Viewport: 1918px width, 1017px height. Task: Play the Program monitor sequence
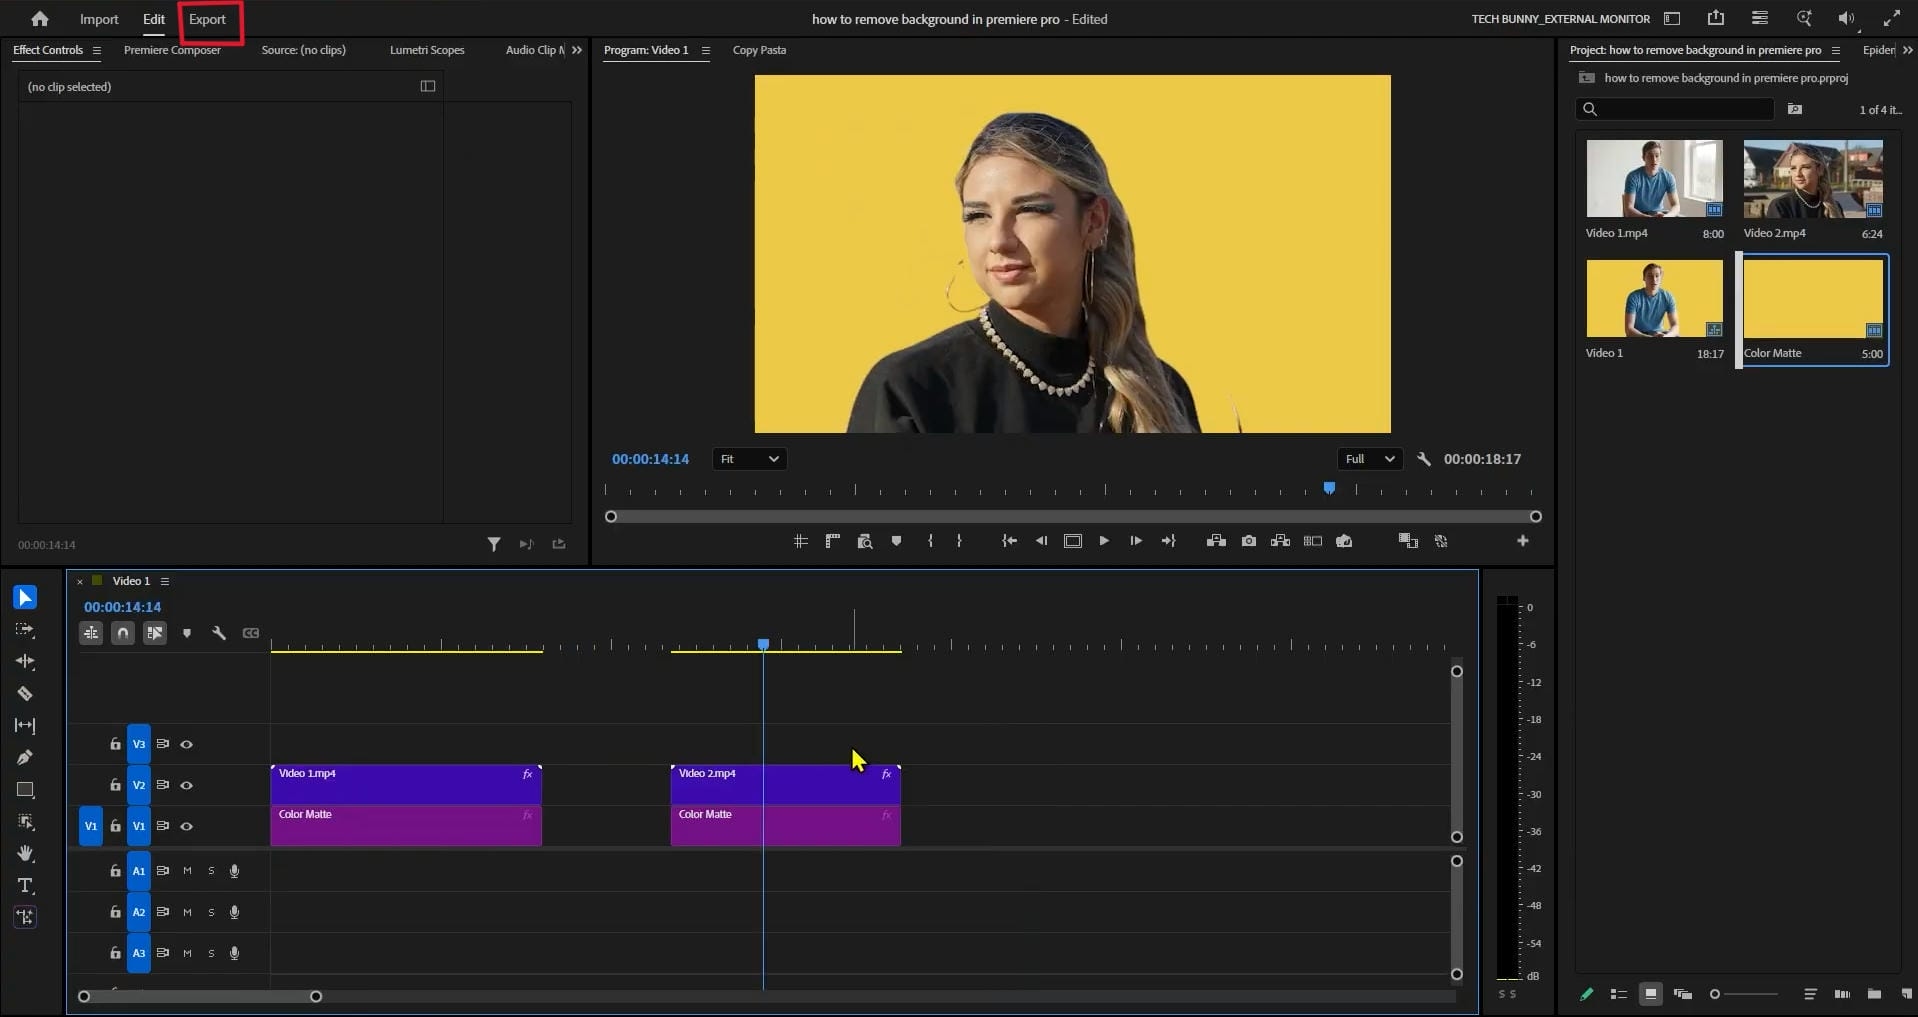click(1104, 541)
